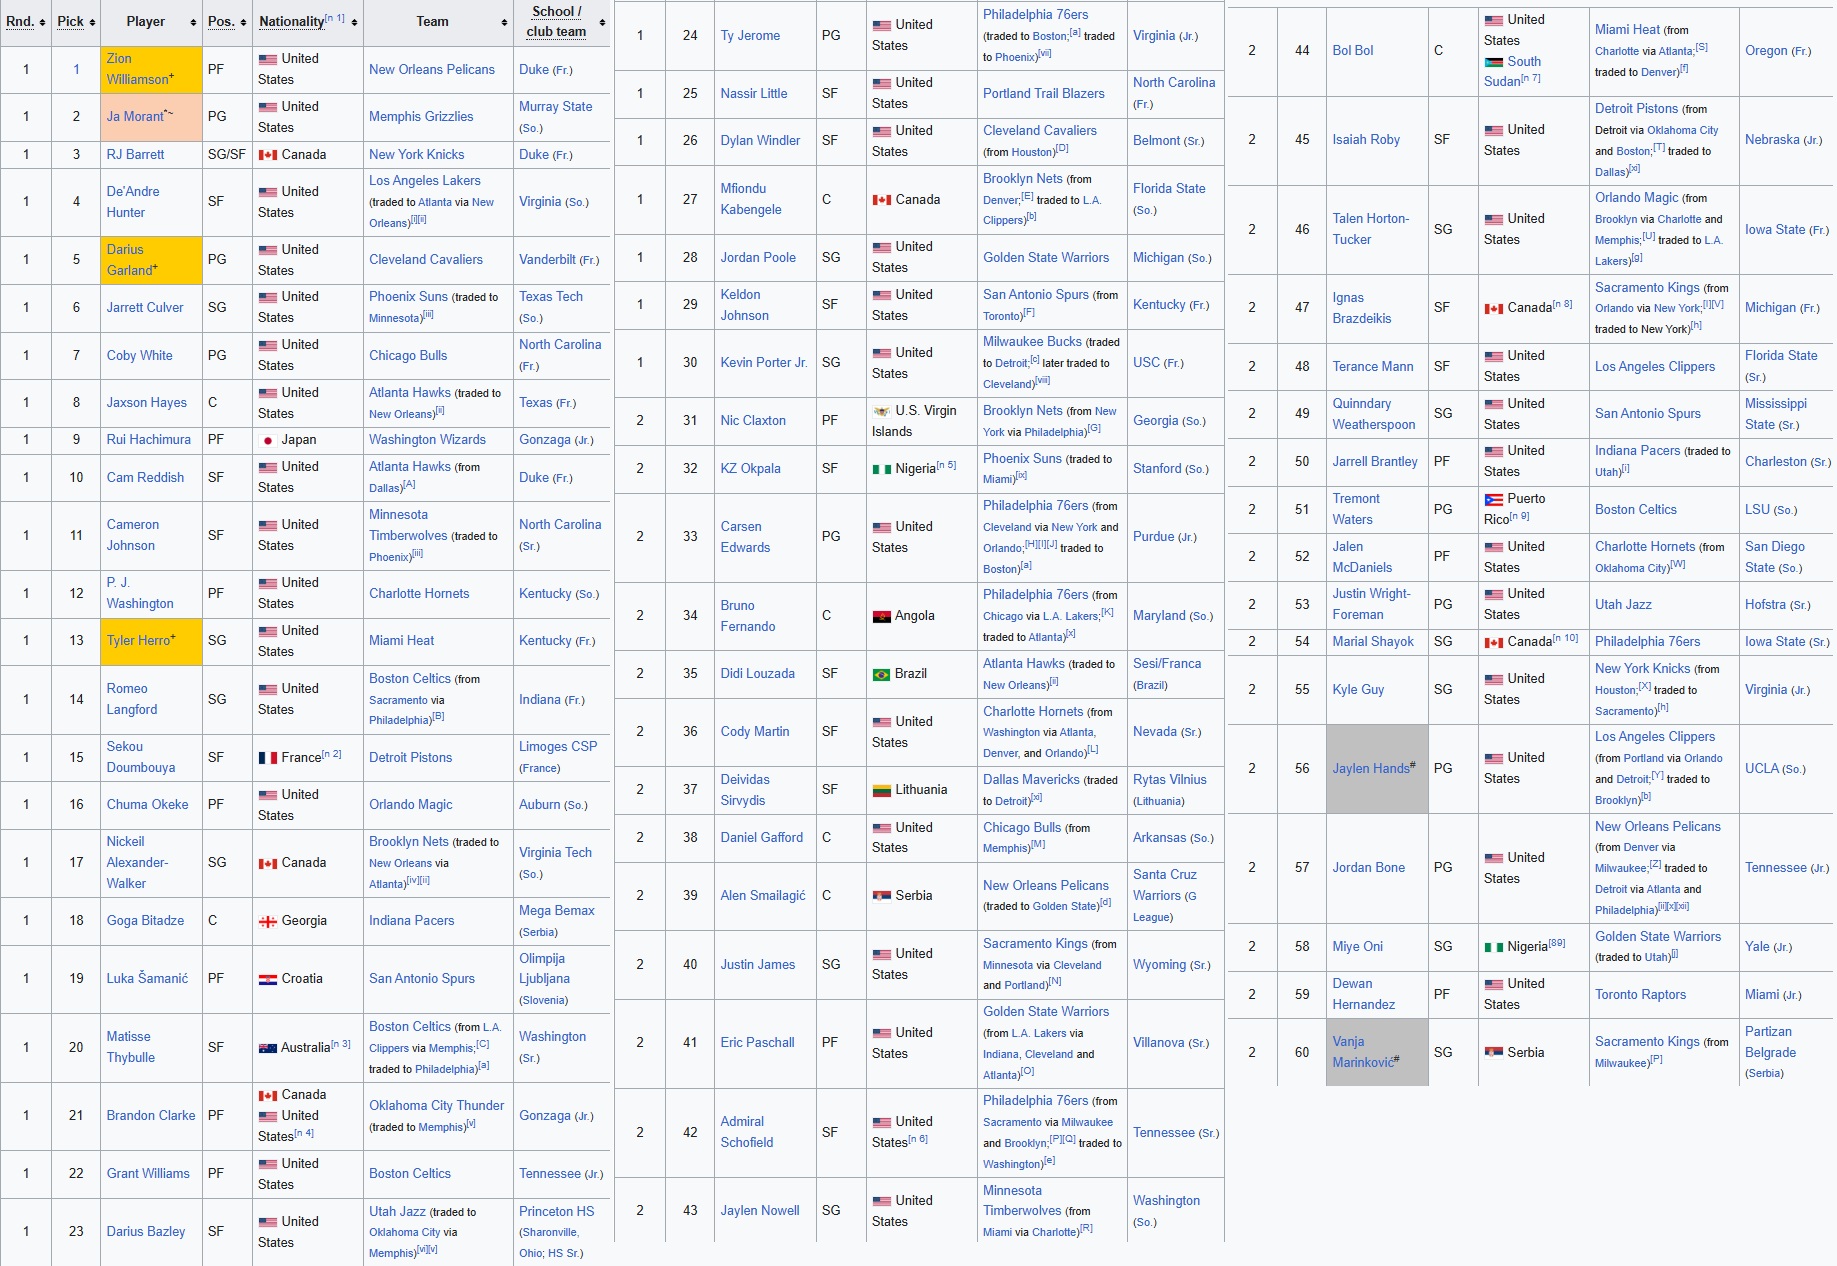
Task: Click Lithuania flag in Deividas Sirvydis's row
Action: (x=881, y=790)
